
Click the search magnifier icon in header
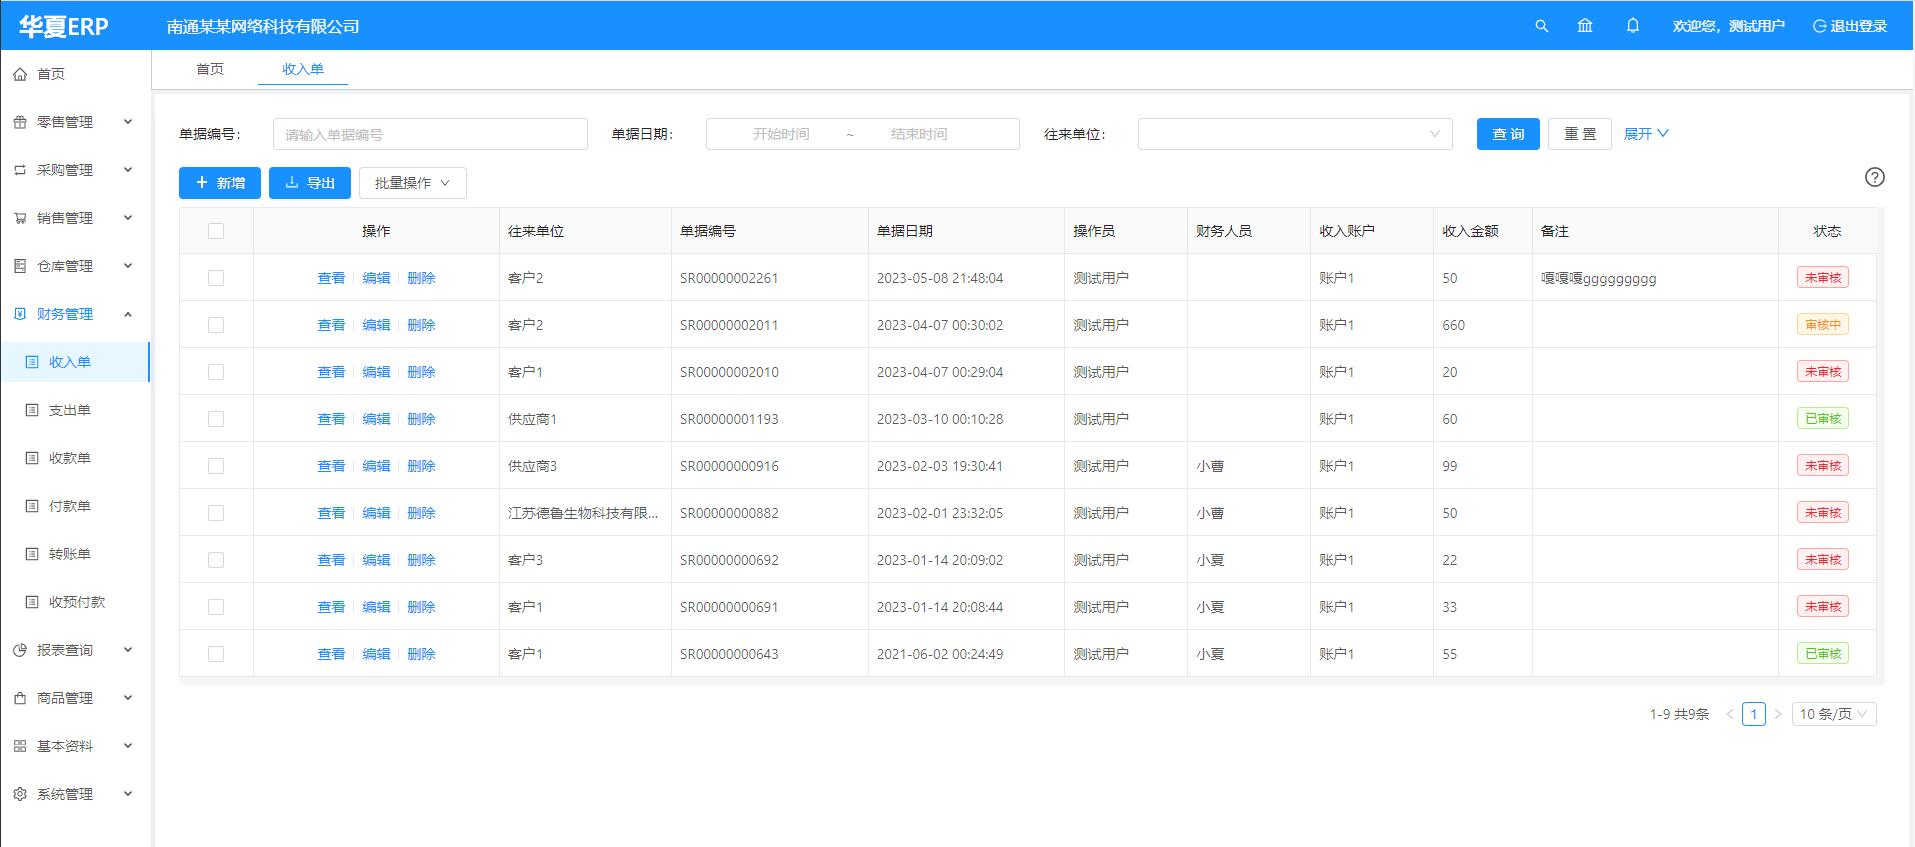click(1541, 26)
